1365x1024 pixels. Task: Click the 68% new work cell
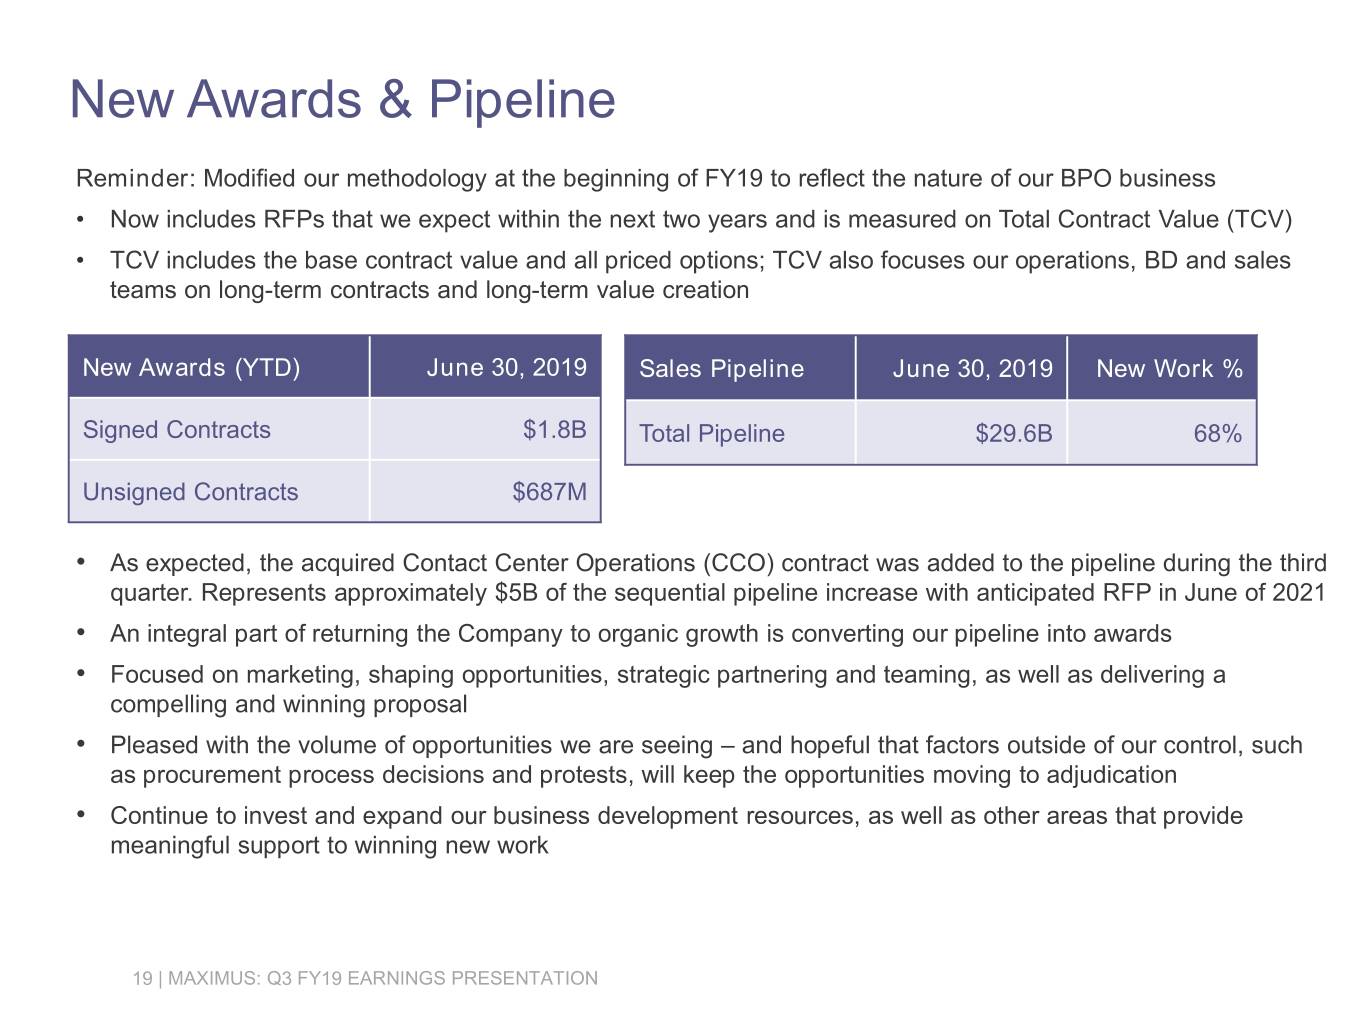pyautogui.click(x=1217, y=434)
